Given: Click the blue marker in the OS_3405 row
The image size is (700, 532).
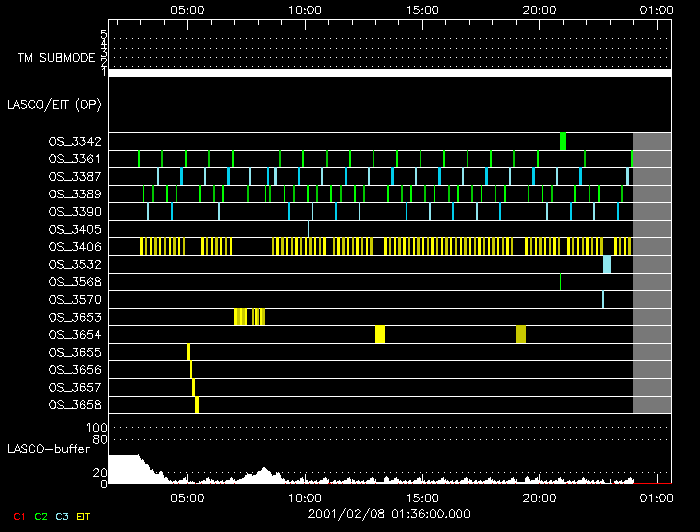Looking at the screenshot, I should click(308, 229).
